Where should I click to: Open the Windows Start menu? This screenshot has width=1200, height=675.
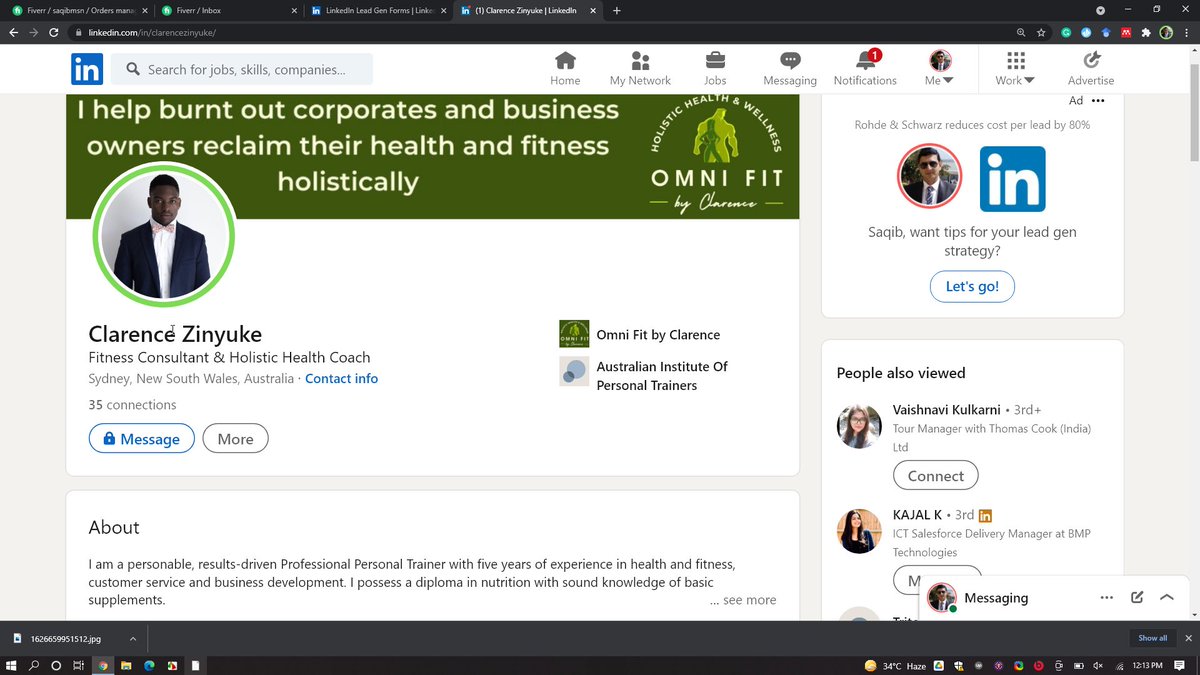[13, 665]
